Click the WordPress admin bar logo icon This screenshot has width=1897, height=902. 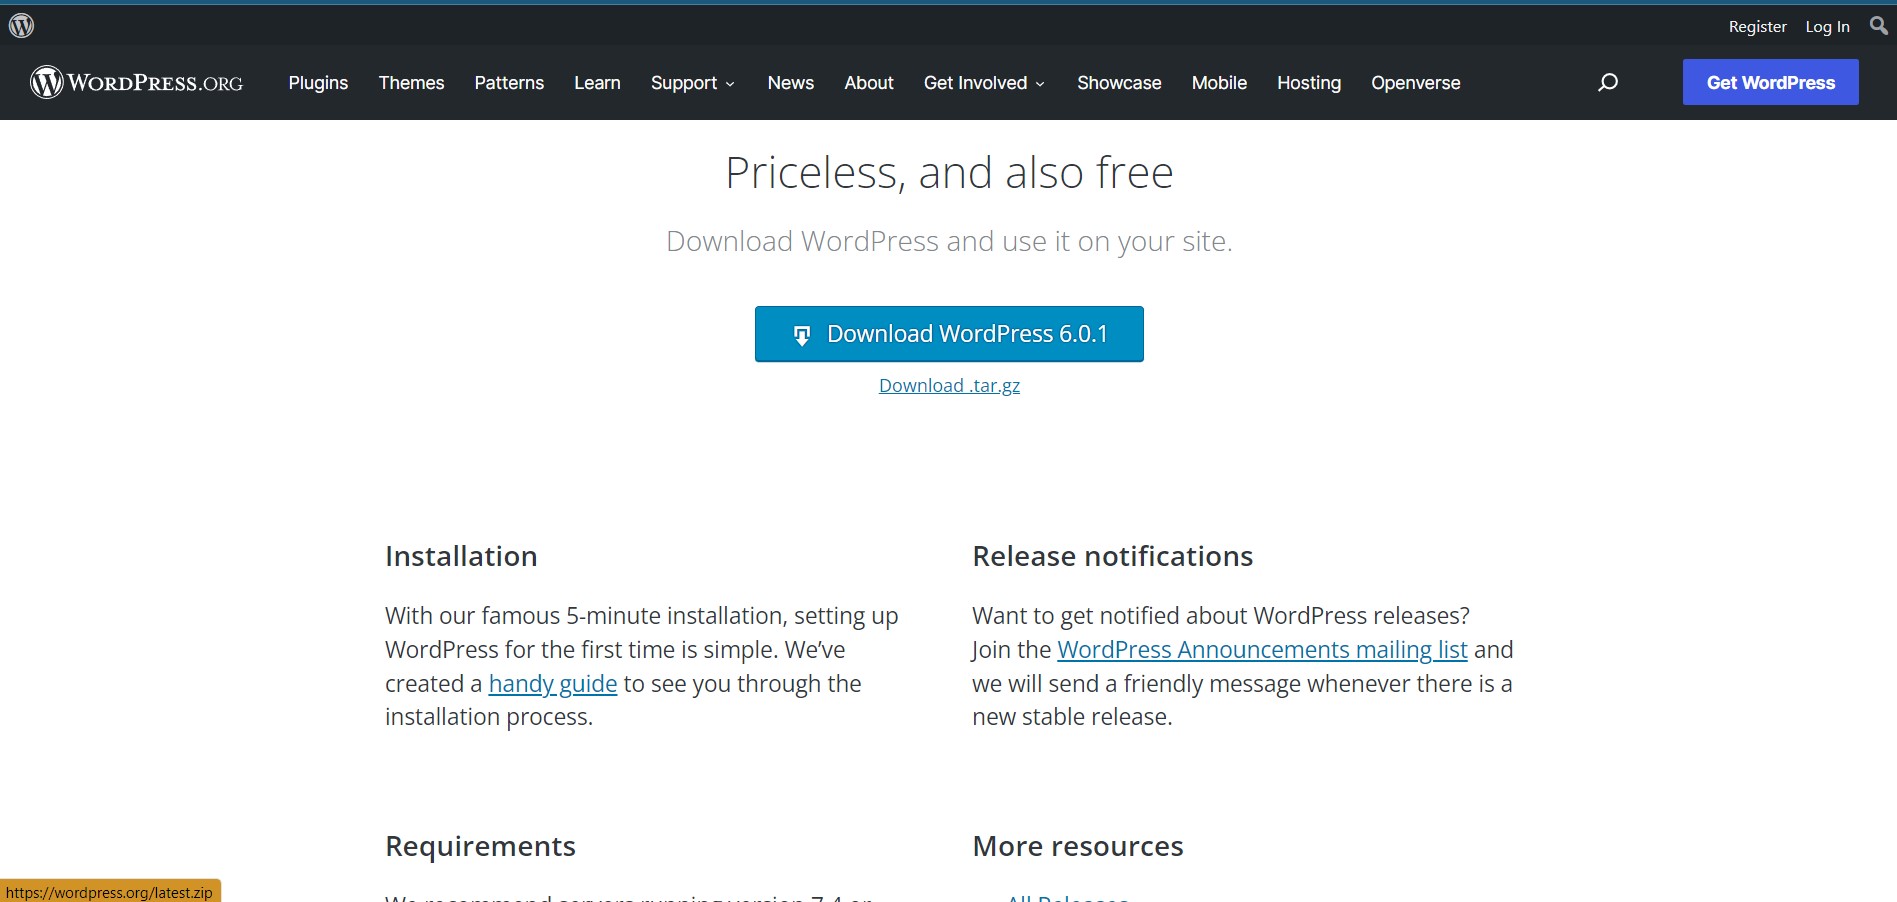coord(21,26)
